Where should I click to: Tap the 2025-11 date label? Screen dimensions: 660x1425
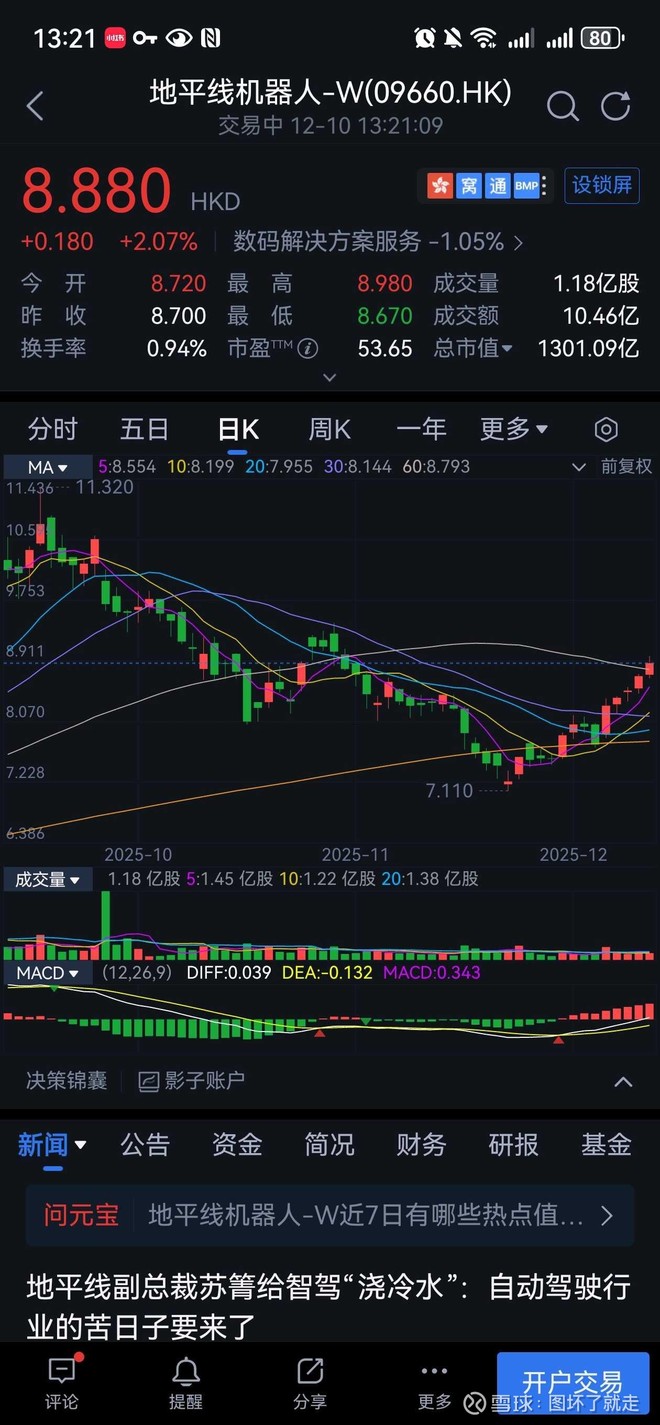[x=354, y=854]
